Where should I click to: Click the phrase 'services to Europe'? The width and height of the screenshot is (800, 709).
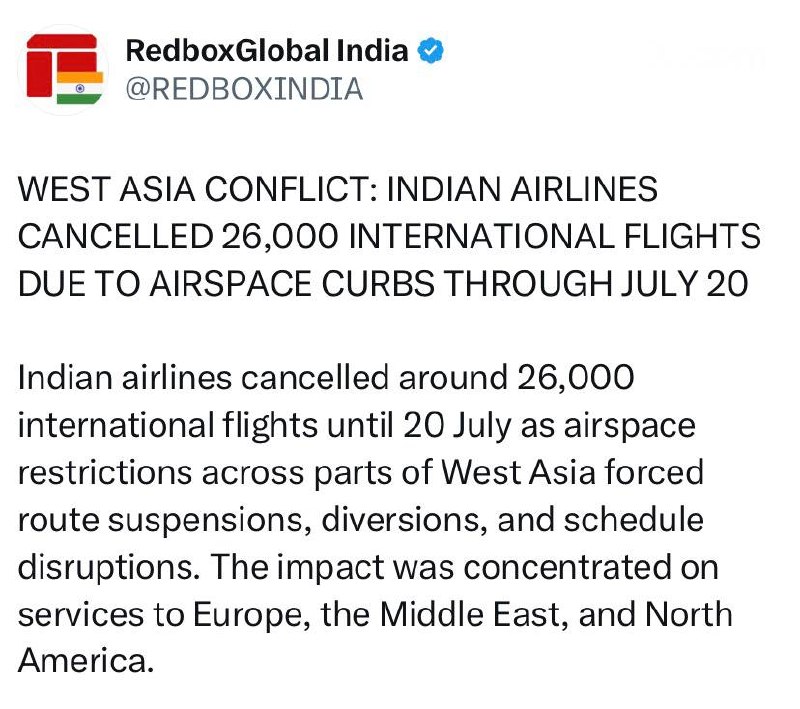pos(161,615)
